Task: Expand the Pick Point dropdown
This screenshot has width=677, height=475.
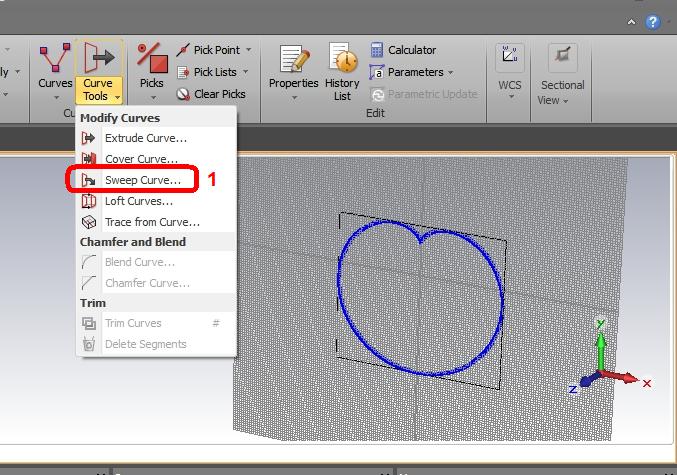Action: click(x=248, y=50)
